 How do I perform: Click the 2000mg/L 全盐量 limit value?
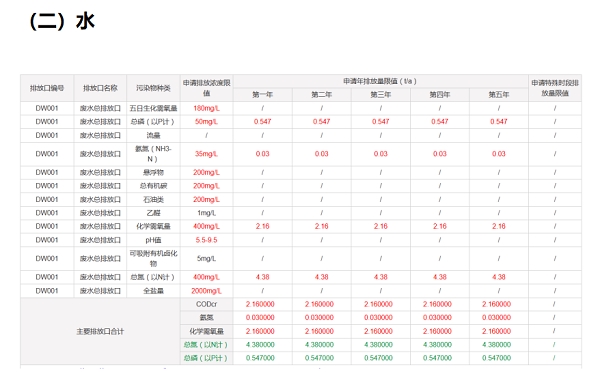(x=206, y=291)
